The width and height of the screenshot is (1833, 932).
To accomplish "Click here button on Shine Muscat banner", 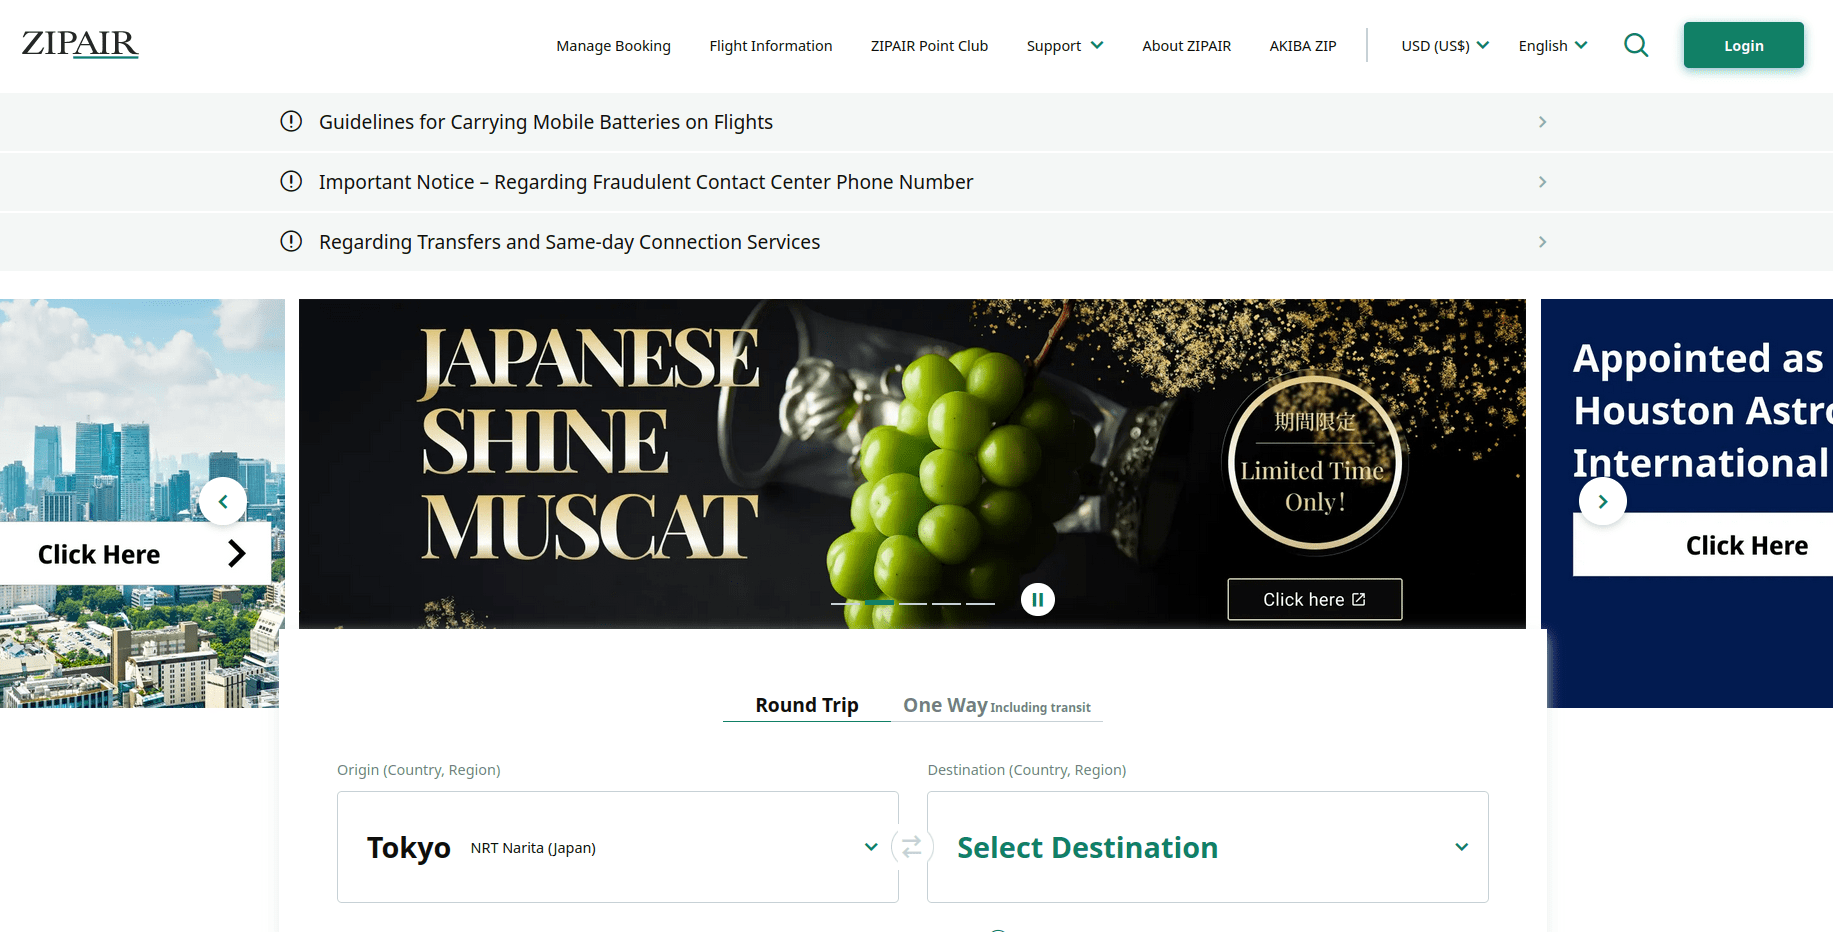I will coord(1314,599).
